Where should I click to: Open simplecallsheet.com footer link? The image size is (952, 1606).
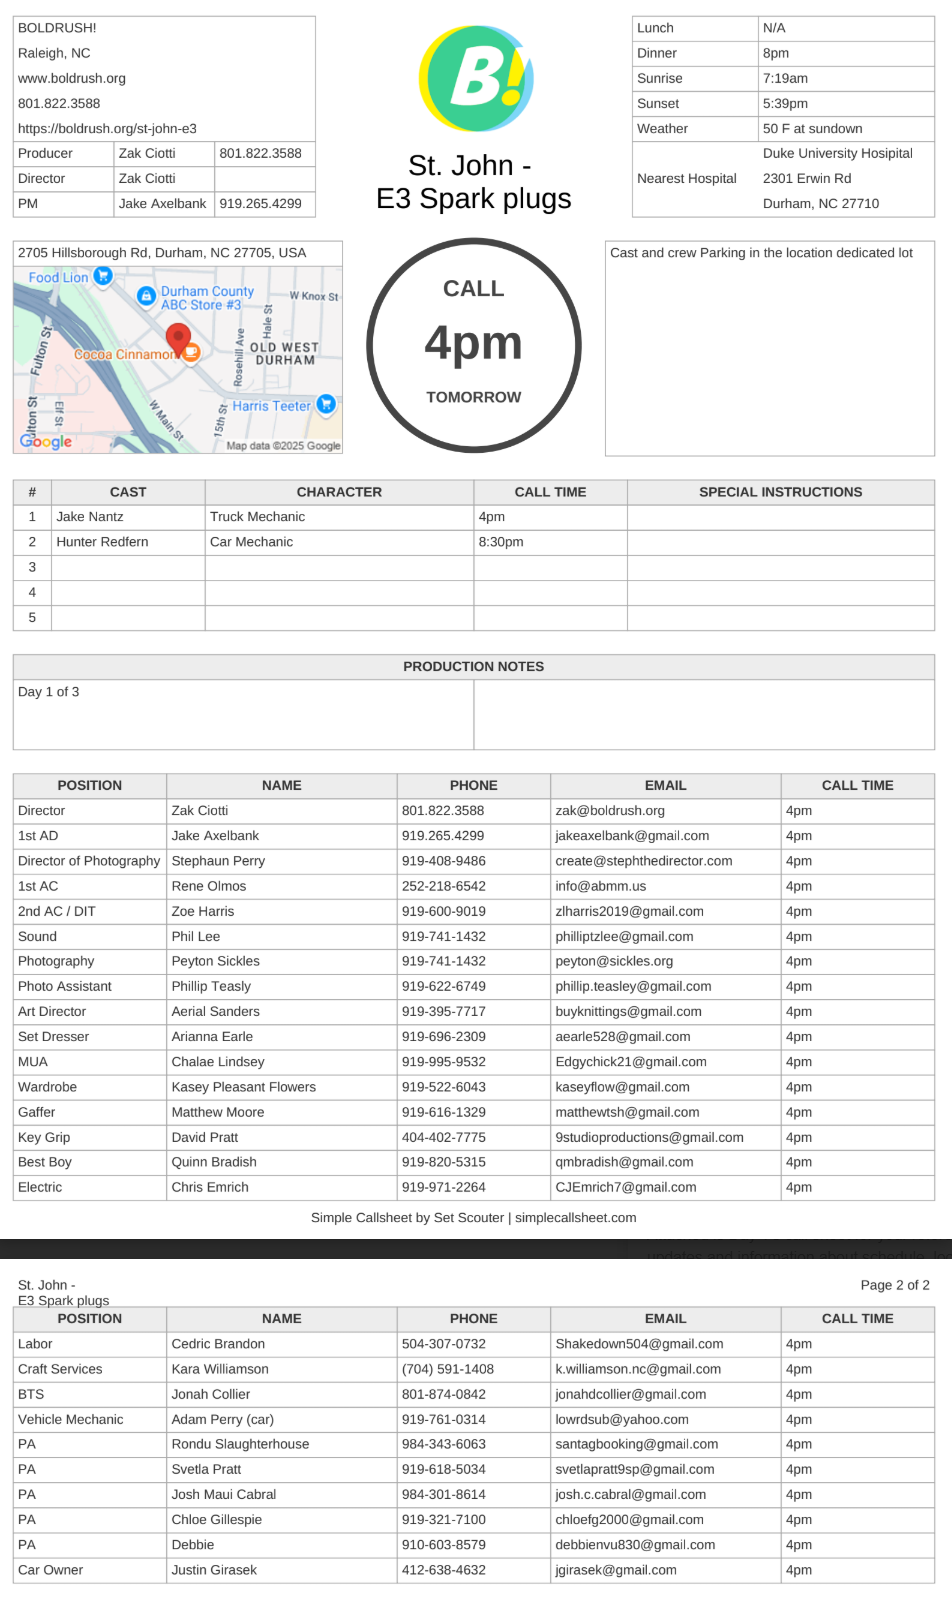click(576, 1217)
